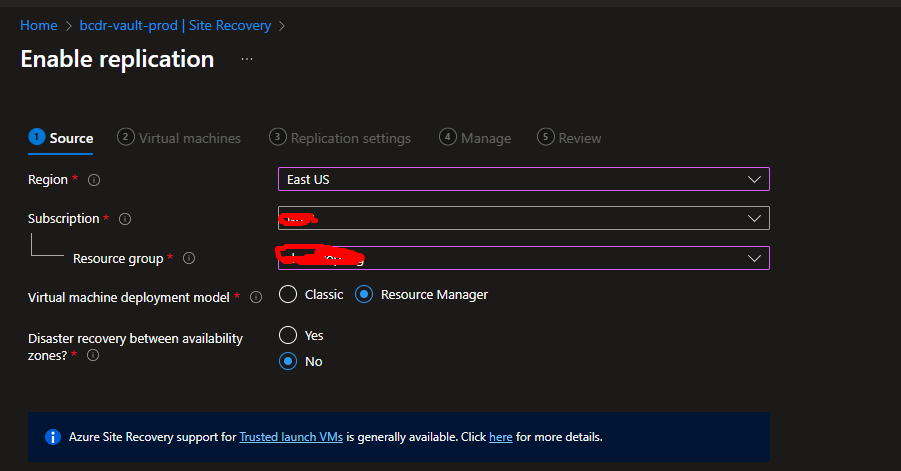The height and width of the screenshot is (471, 901).
Task: Choose Yes for disaster recovery between zones
Action: 288,335
